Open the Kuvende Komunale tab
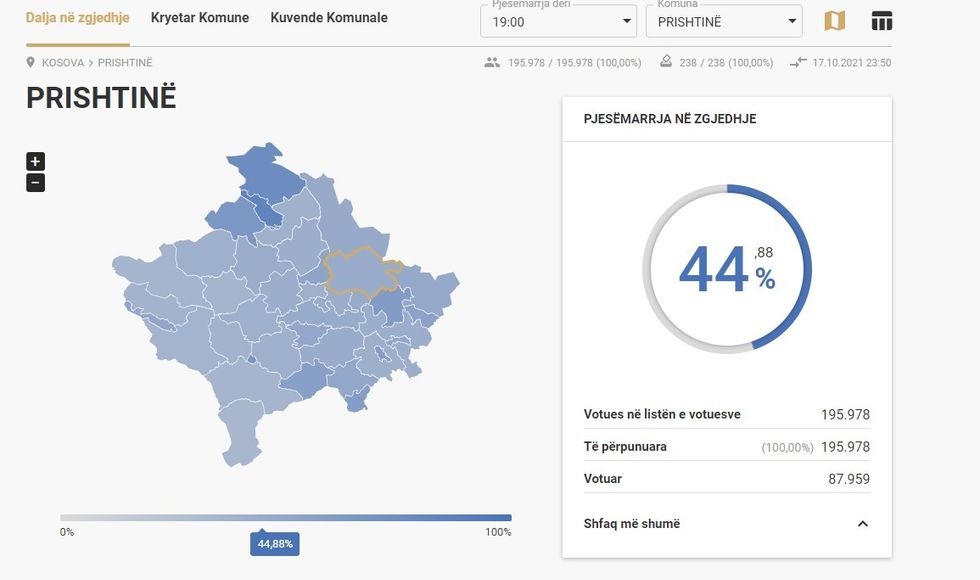Viewport: 980px width, 580px height. pyautogui.click(x=329, y=18)
